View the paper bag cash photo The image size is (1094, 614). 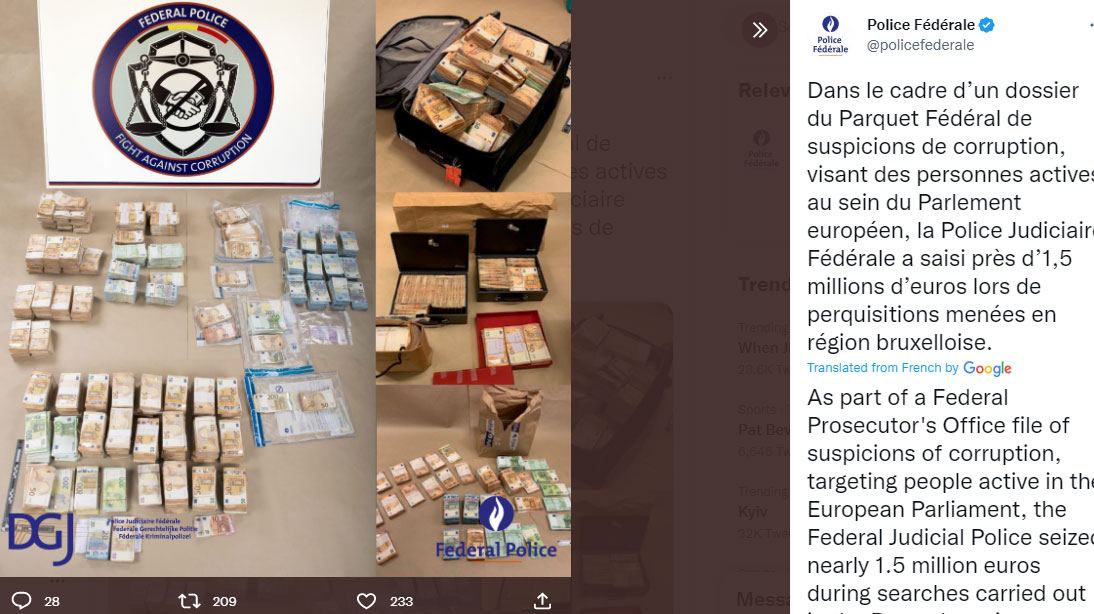point(474,481)
